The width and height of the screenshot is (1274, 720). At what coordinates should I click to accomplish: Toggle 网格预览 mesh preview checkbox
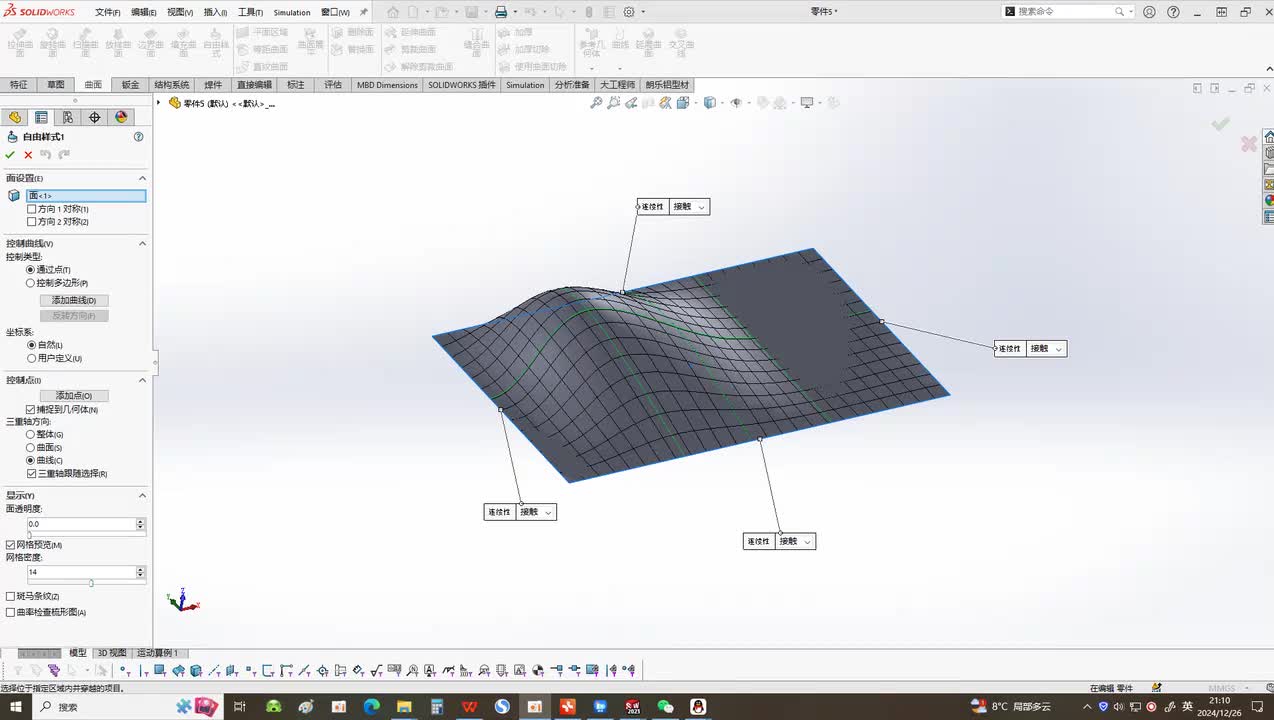pyautogui.click(x=11, y=545)
